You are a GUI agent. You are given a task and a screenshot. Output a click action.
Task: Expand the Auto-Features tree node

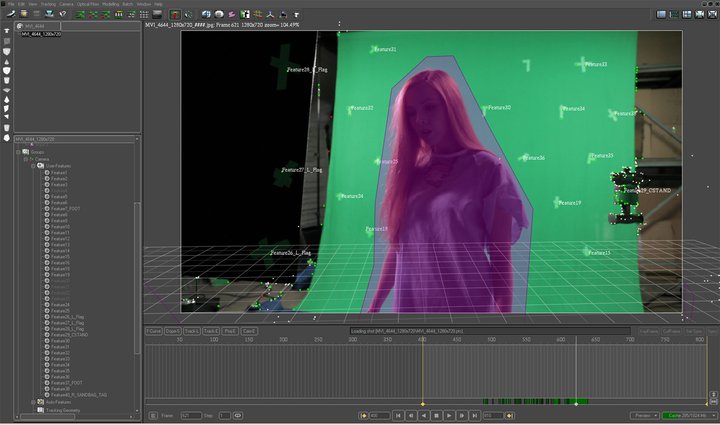(33, 402)
